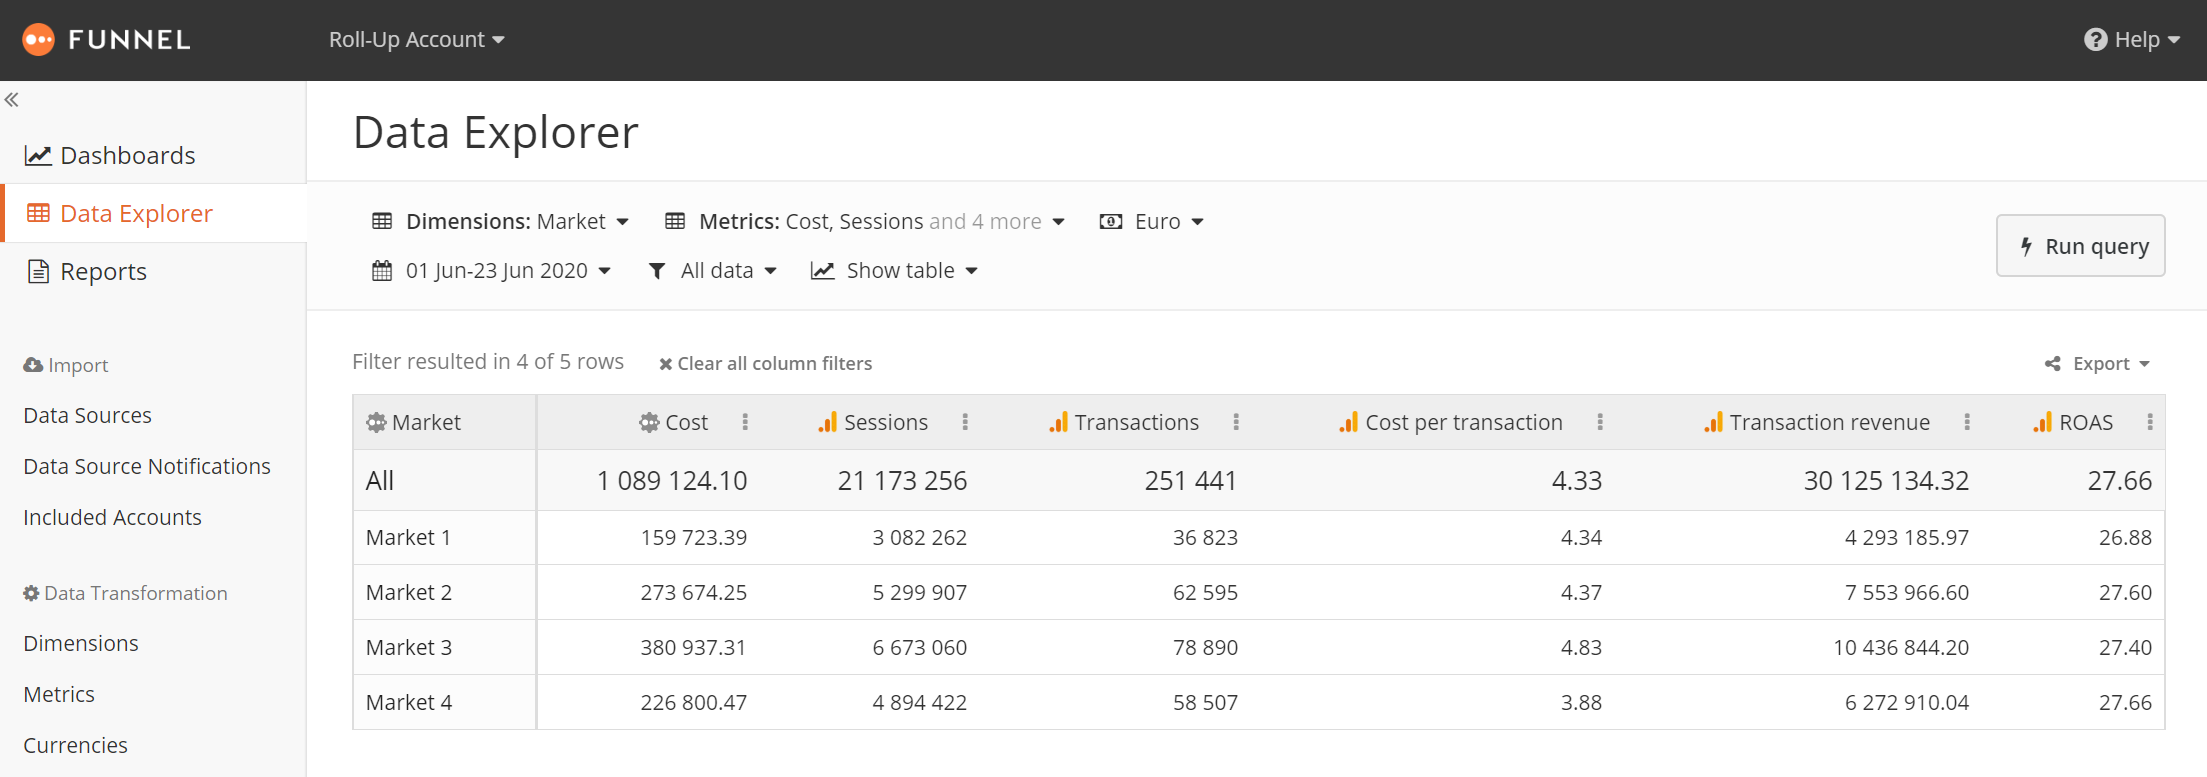Screen dimensions: 2207x777
Task: Select the Market 3 table row
Action: click(409, 648)
